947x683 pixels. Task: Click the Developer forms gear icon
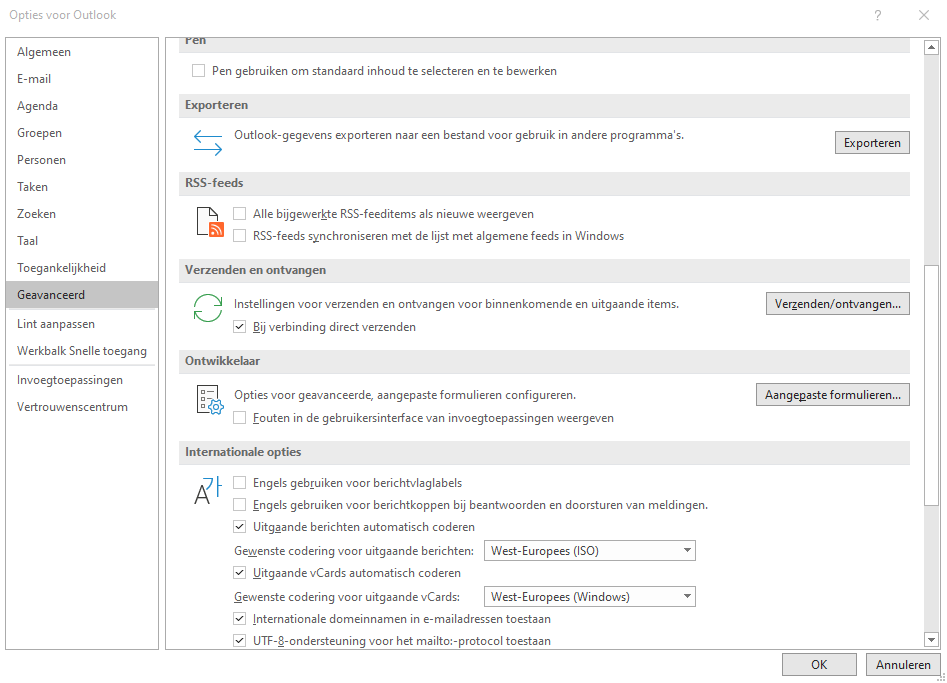[208, 400]
